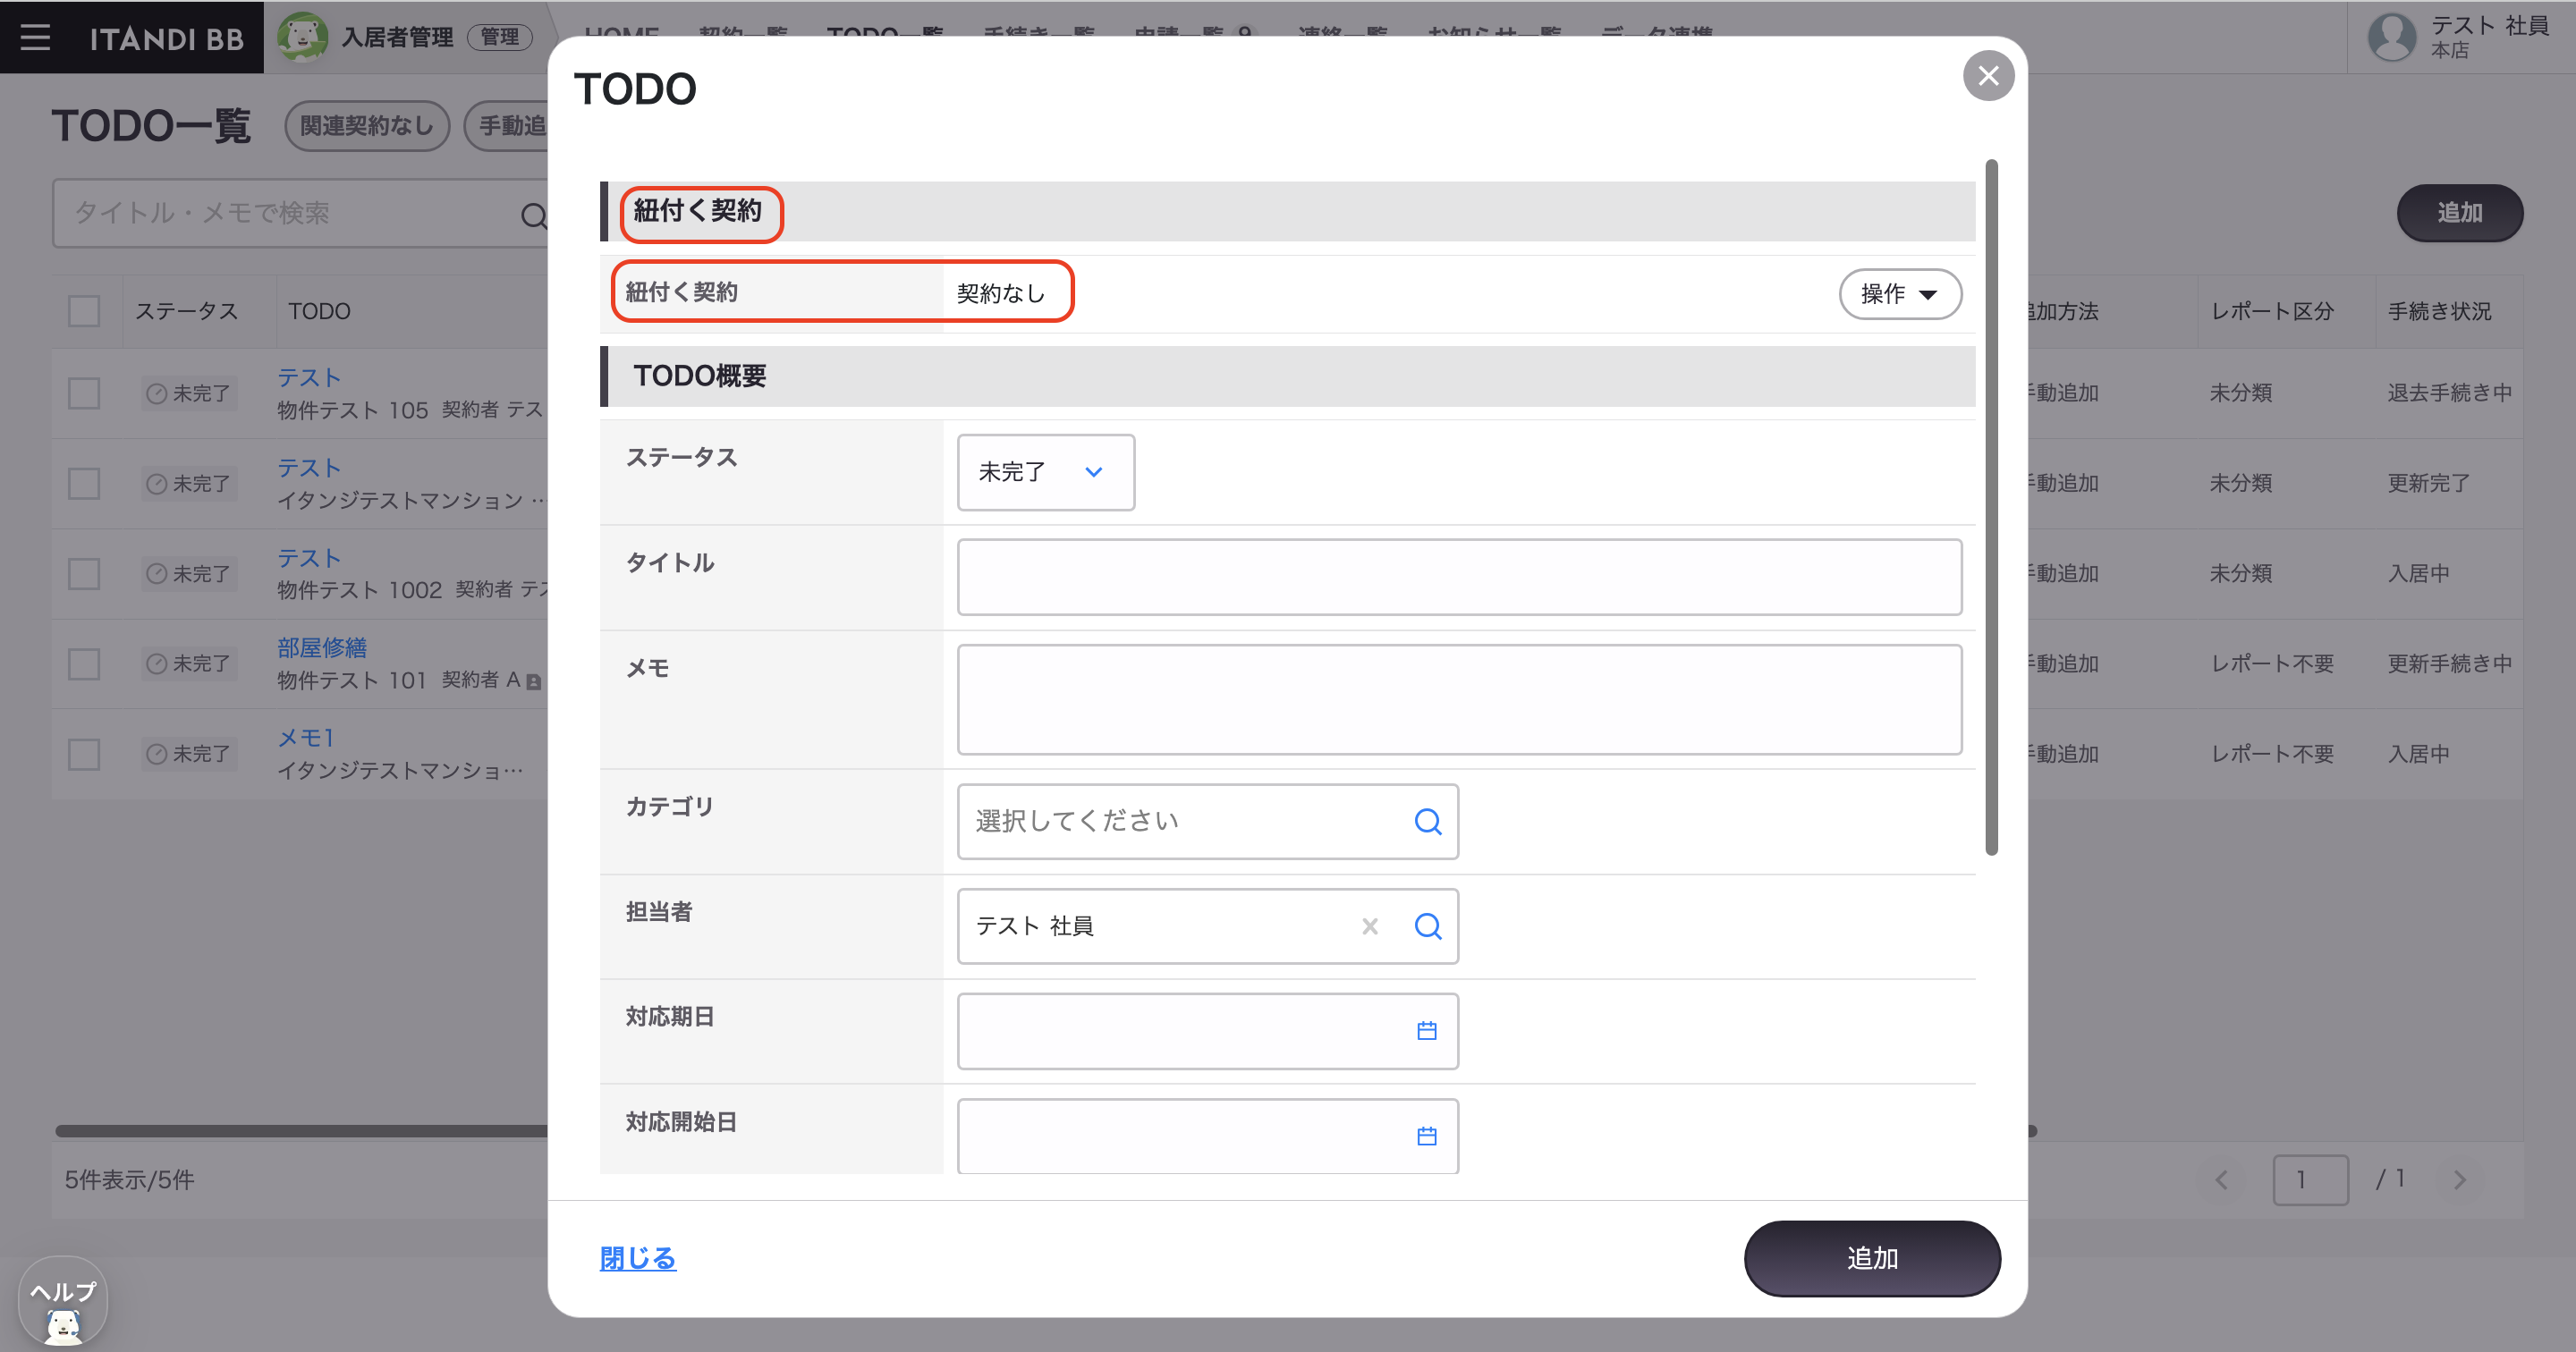Click the 退去手続き中 cell

[2449, 393]
